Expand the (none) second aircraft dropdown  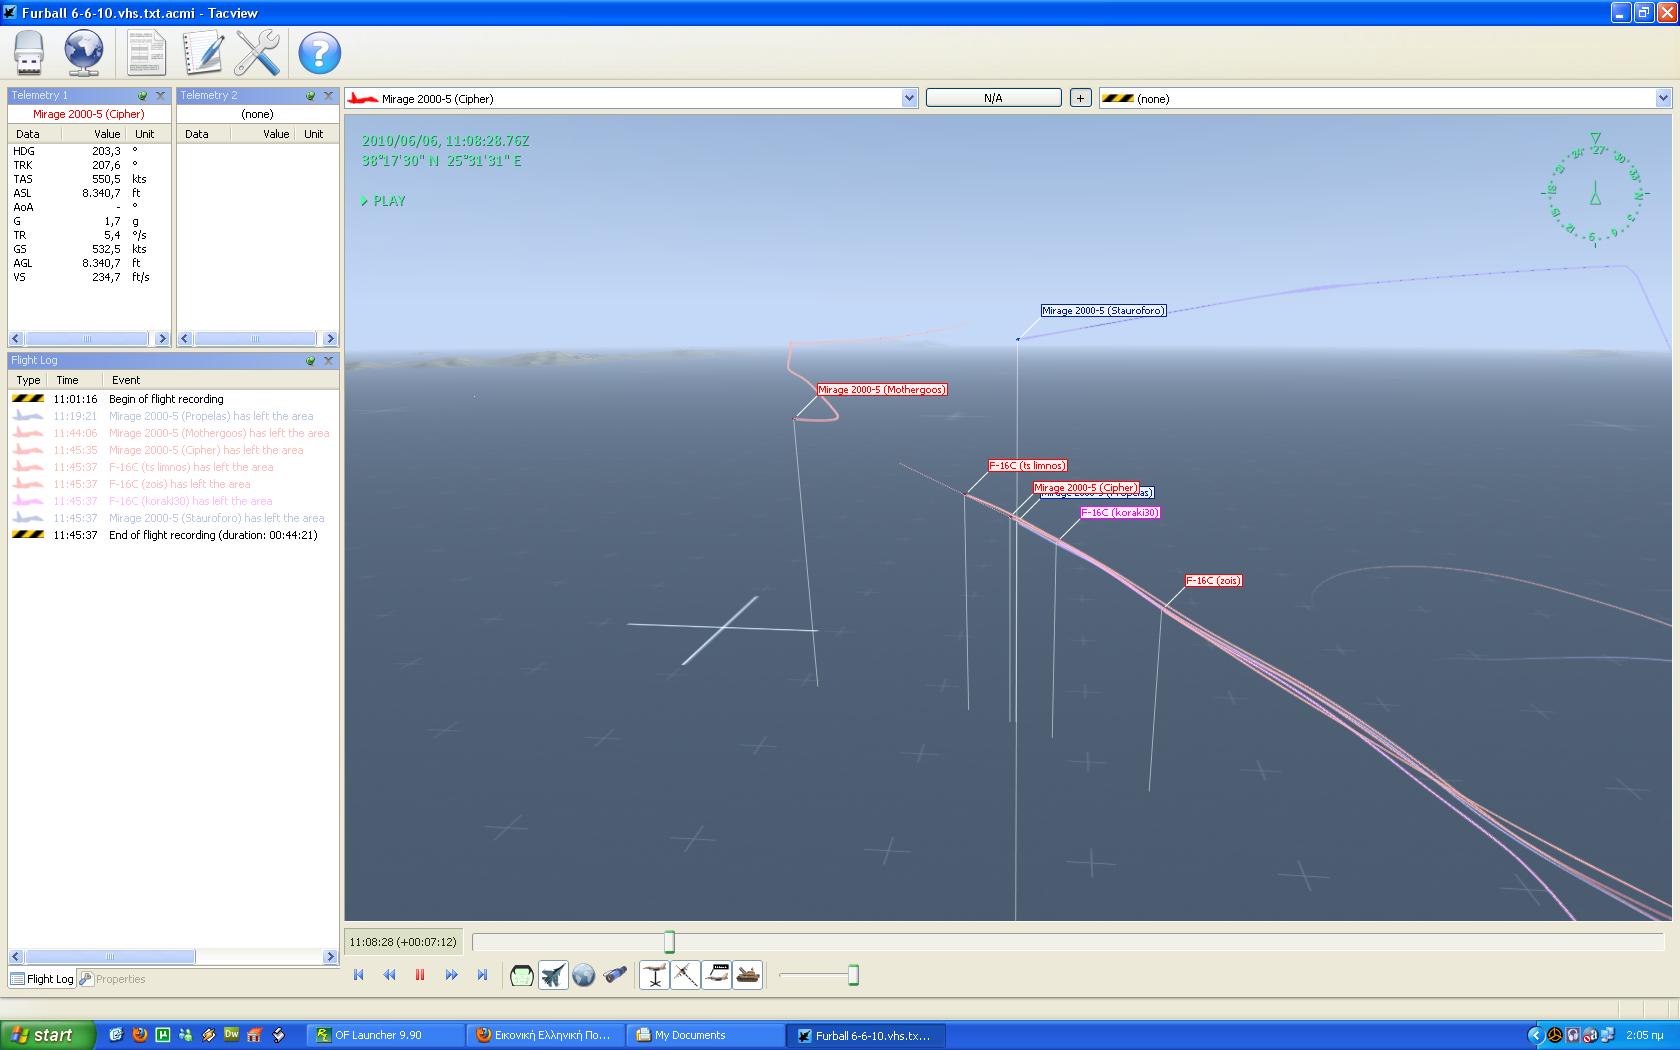1663,98
